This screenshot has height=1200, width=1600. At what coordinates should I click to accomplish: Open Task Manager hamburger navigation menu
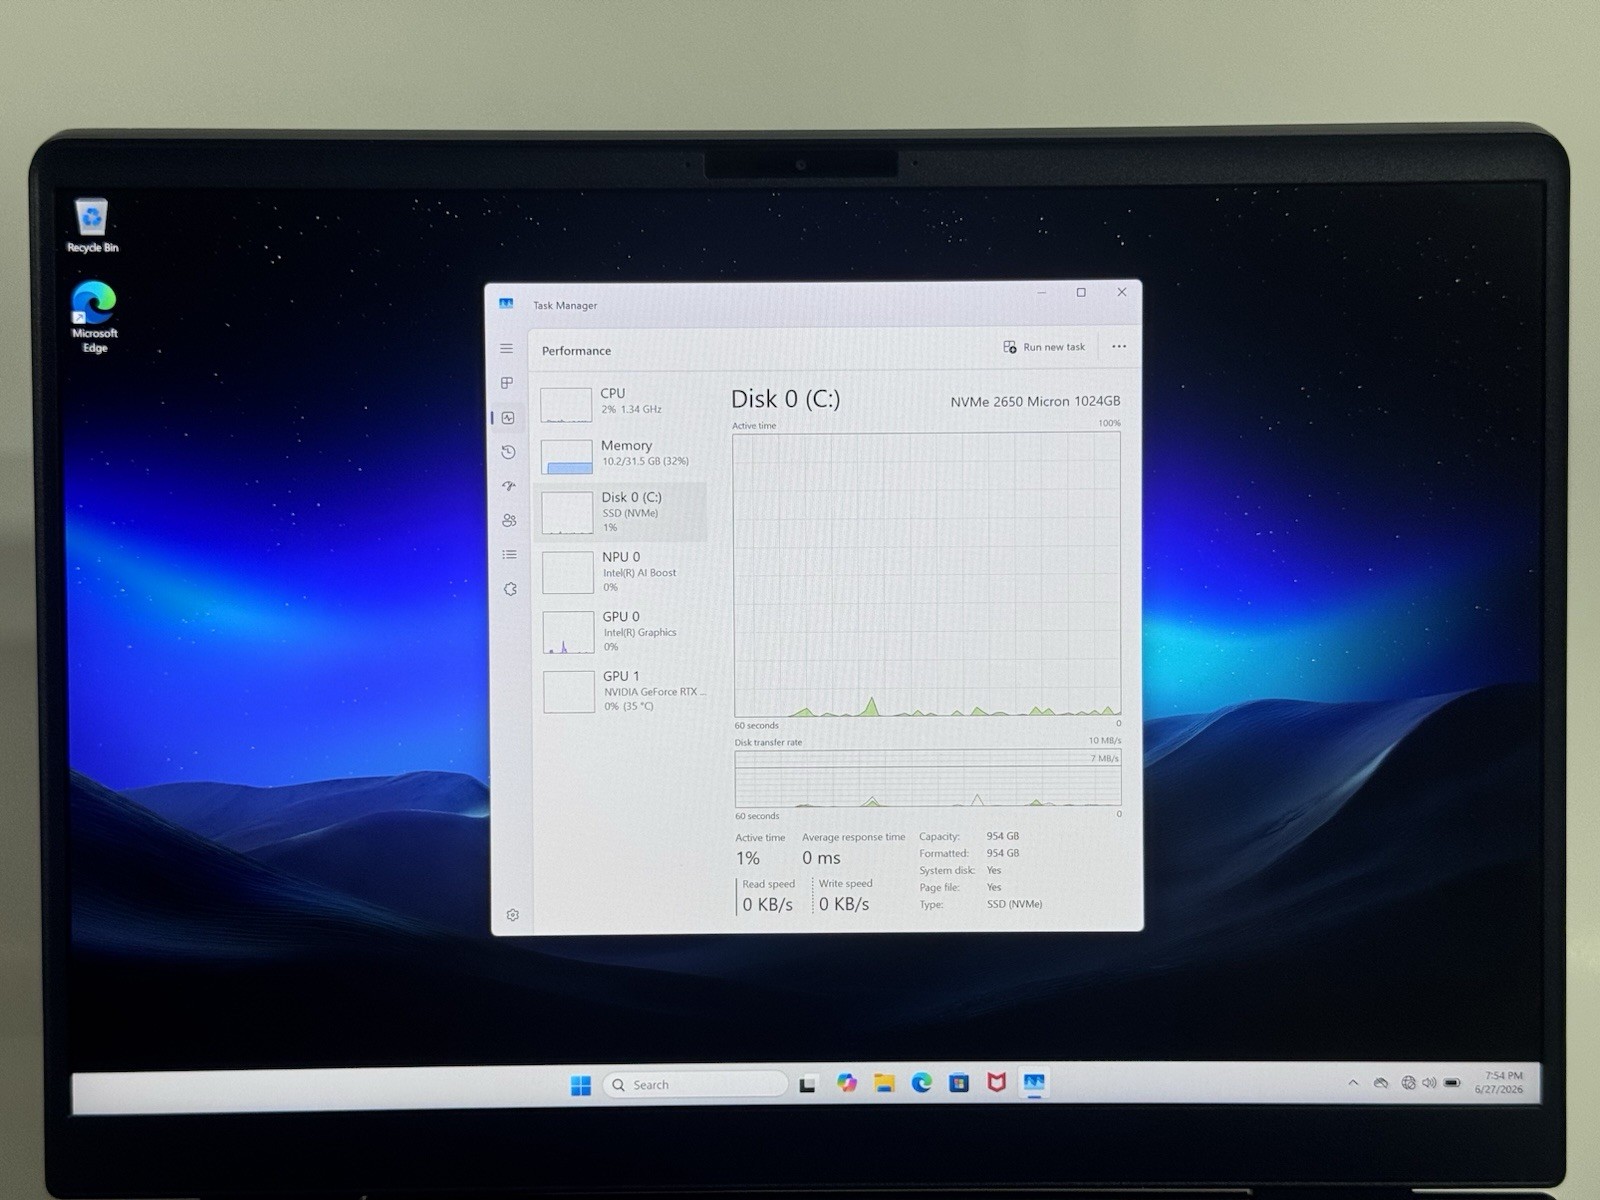506,349
